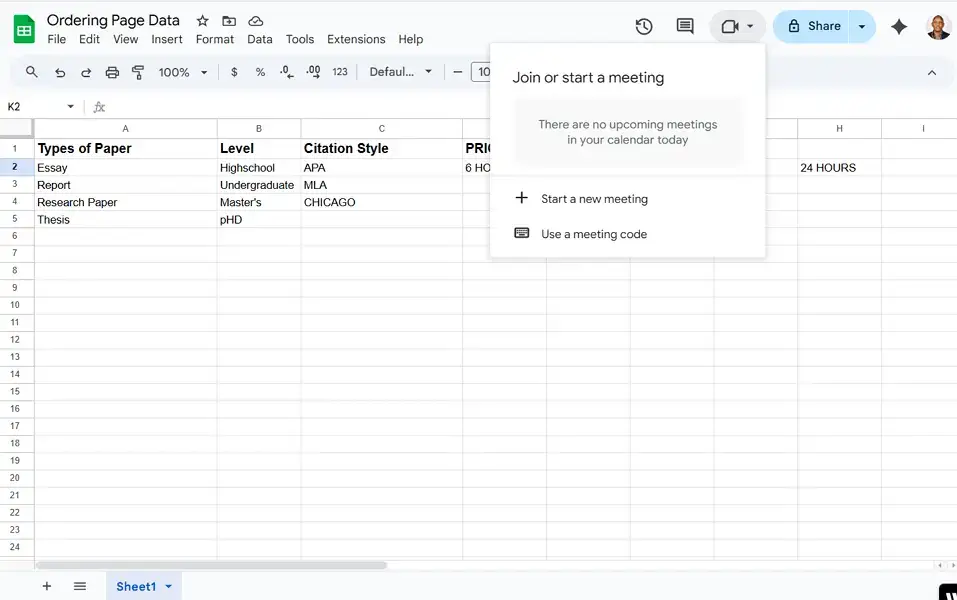Expand the Share button dropdown arrow
The height and width of the screenshot is (600, 957).
(861, 27)
